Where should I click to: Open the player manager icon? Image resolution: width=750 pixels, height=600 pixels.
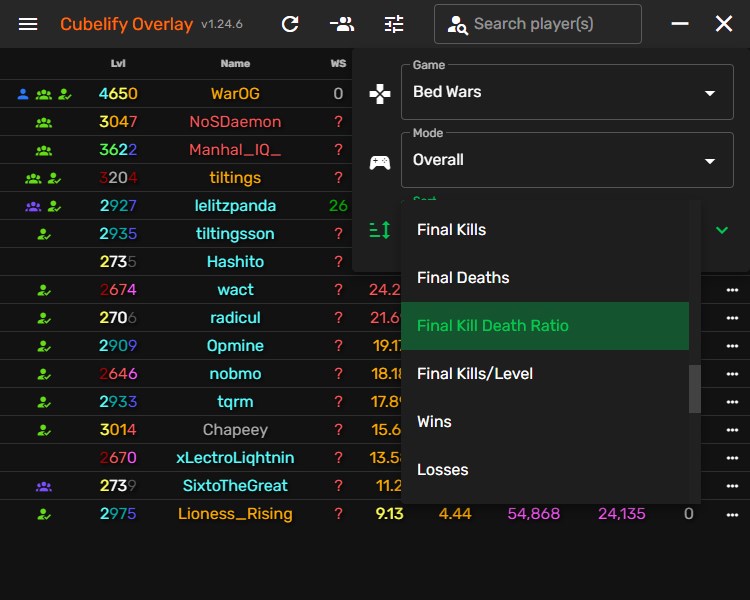coord(342,24)
